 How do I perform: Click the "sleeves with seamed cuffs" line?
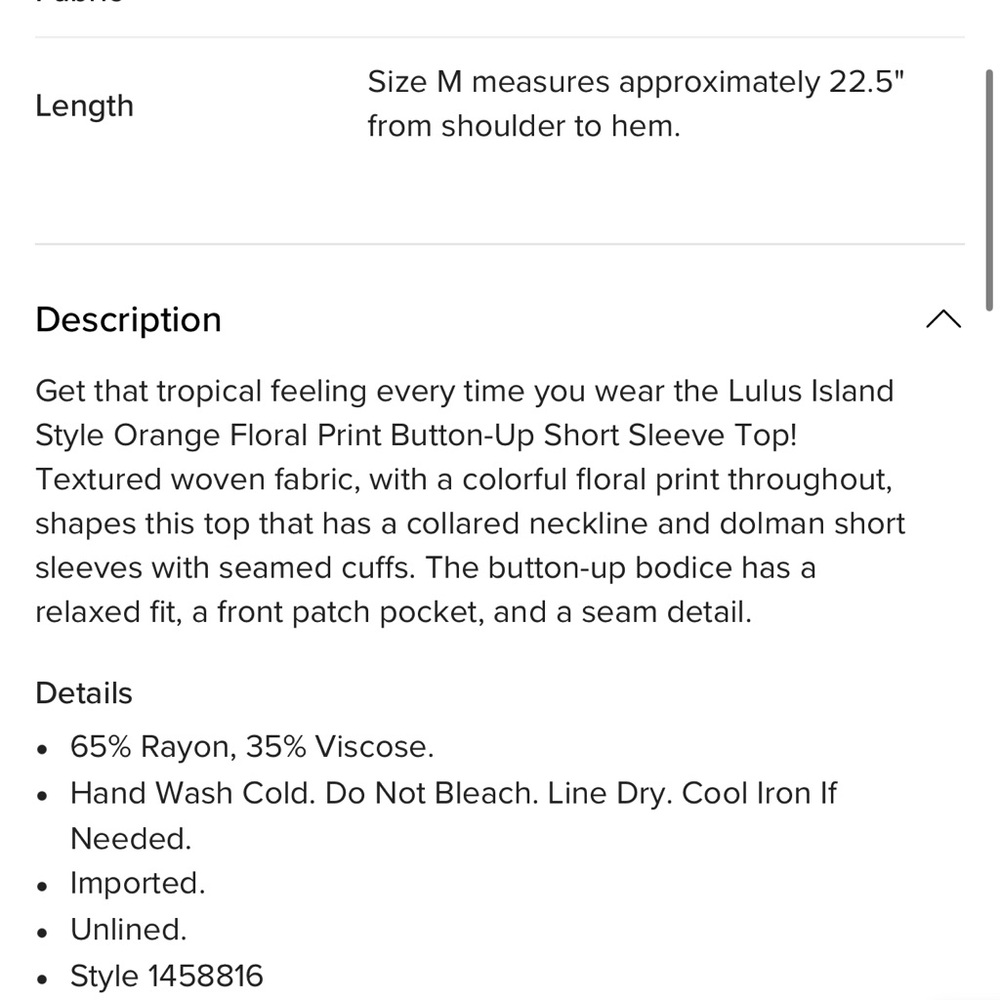[425, 568]
